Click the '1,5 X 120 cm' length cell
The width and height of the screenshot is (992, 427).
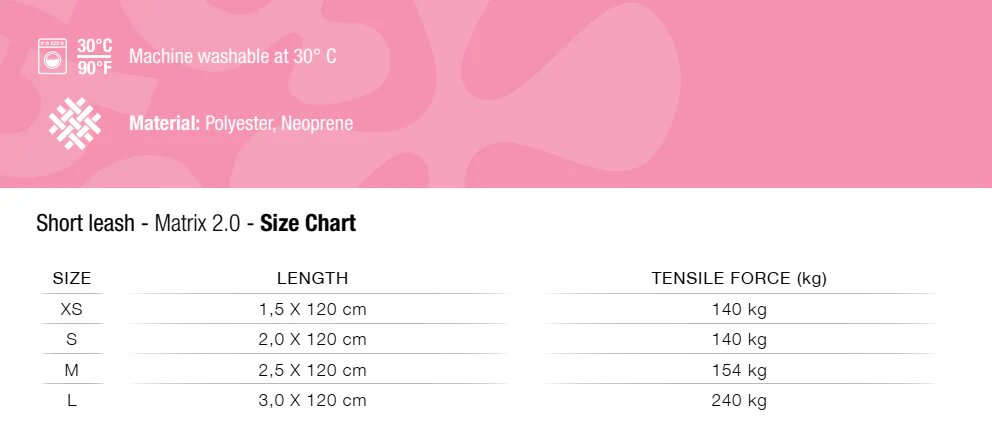point(313,310)
